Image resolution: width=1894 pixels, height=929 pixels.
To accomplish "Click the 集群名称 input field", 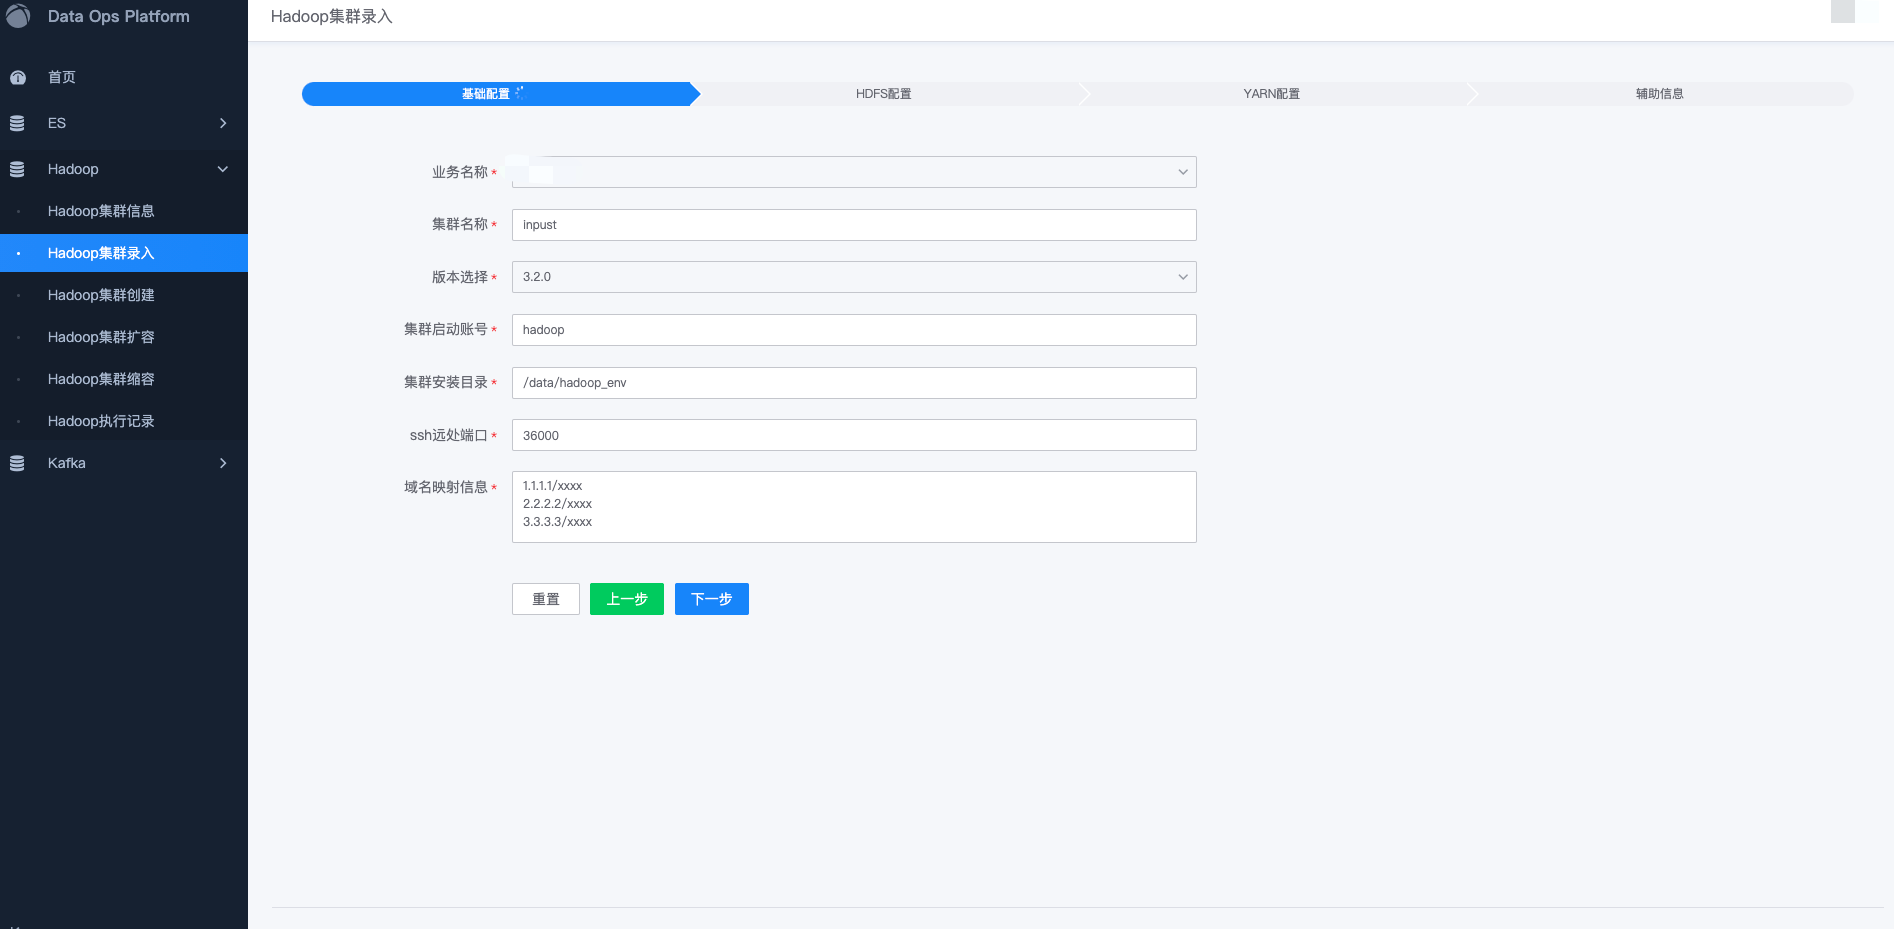I will pos(854,225).
